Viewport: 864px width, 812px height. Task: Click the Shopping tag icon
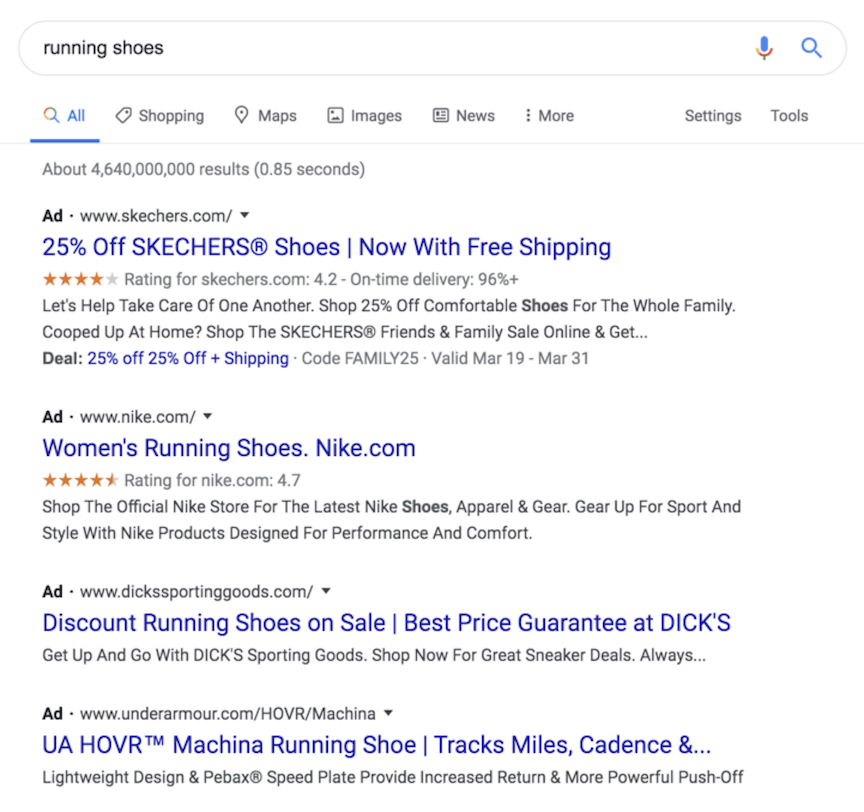click(123, 115)
